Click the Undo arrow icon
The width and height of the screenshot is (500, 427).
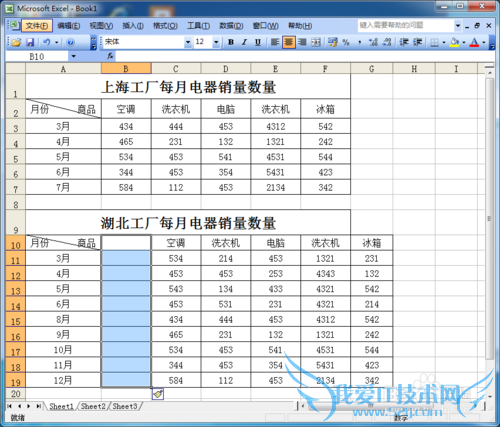(47, 42)
